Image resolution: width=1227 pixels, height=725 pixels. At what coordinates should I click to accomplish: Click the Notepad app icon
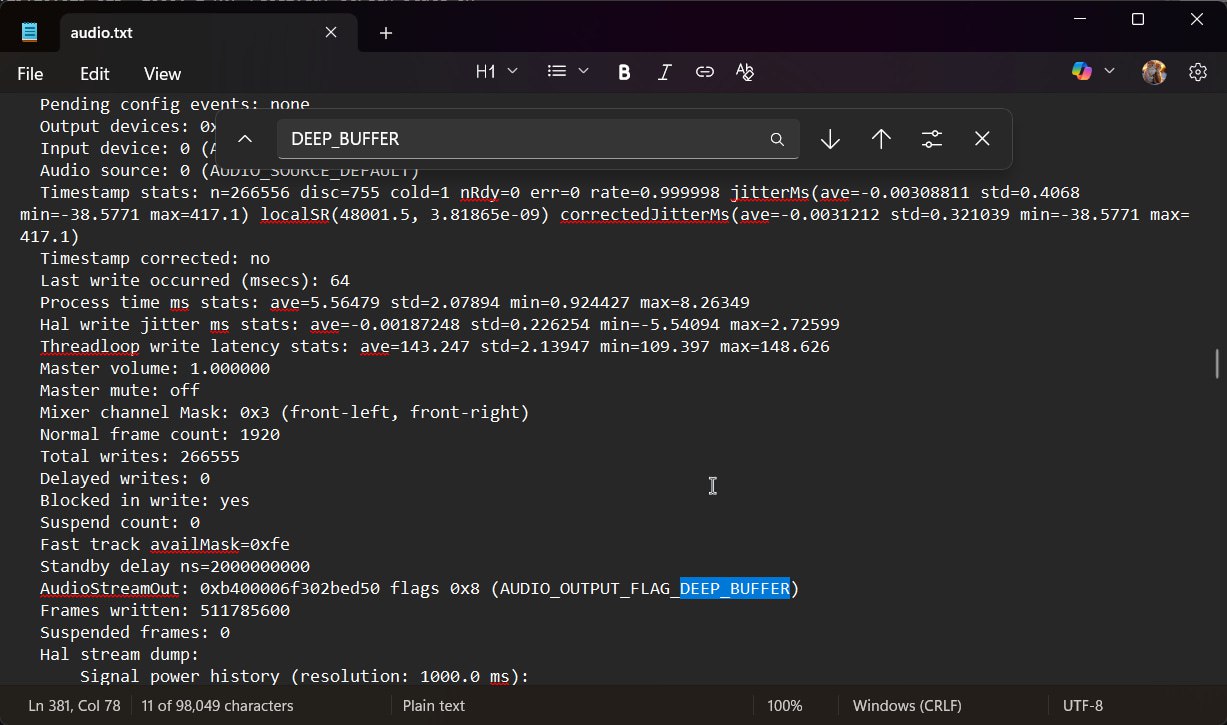pyautogui.click(x=30, y=32)
